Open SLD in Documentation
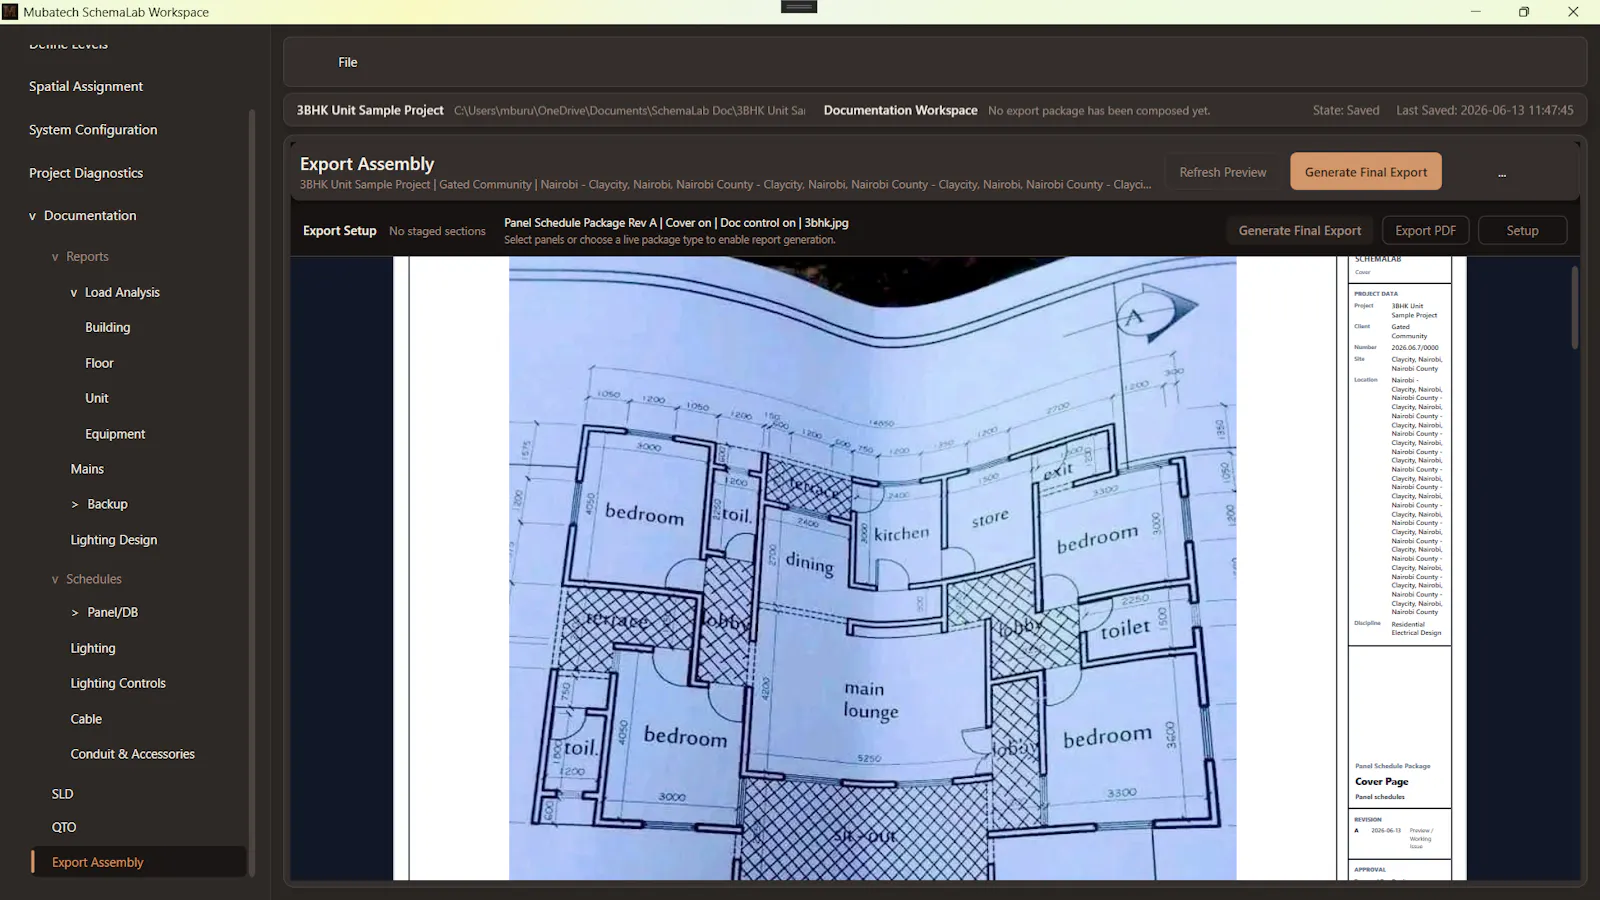 point(62,794)
